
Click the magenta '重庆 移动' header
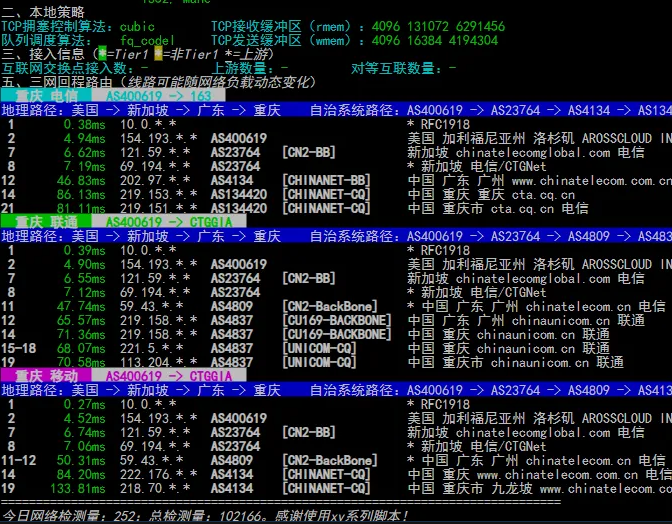pos(46,376)
